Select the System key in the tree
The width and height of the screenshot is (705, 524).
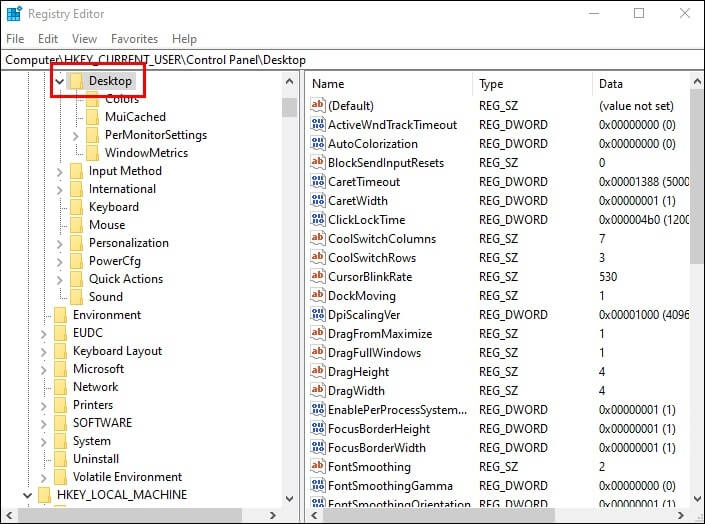[92, 441]
